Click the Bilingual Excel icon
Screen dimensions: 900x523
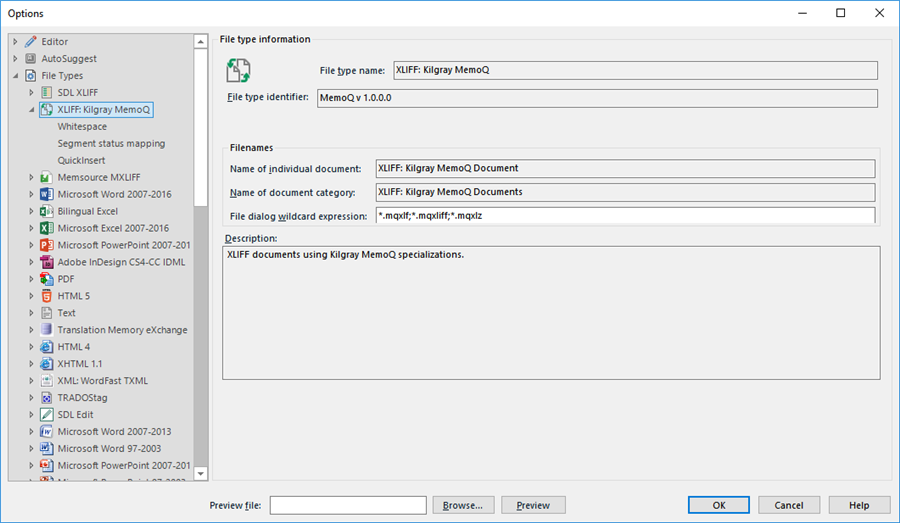click(46, 211)
